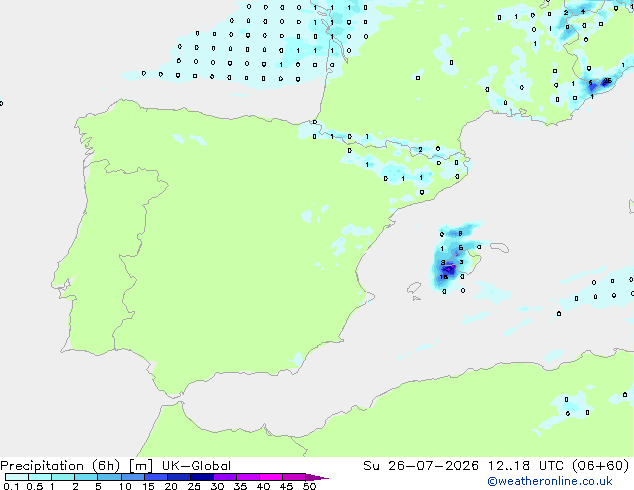Click the '12..18 UTC' time range text
The image size is (634, 490).
pyautogui.click(x=527, y=466)
